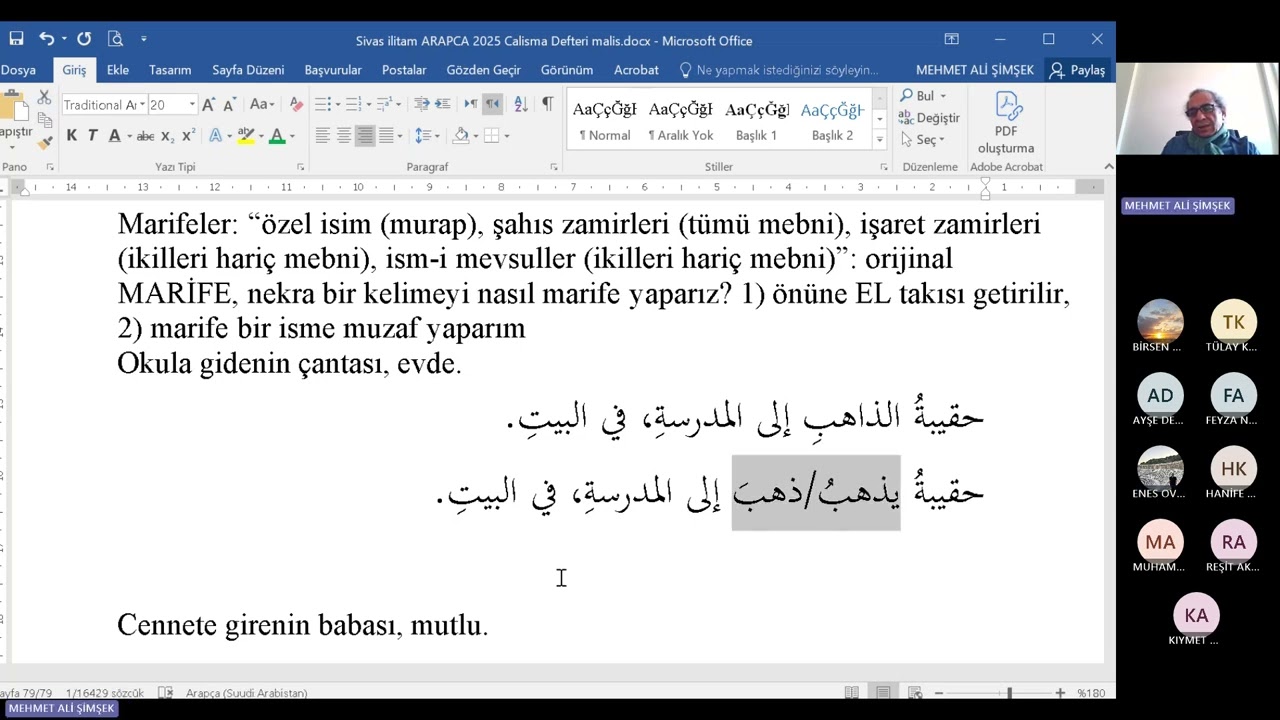Click the Paylaş share button
The width and height of the screenshot is (1280, 720).
click(1078, 70)
